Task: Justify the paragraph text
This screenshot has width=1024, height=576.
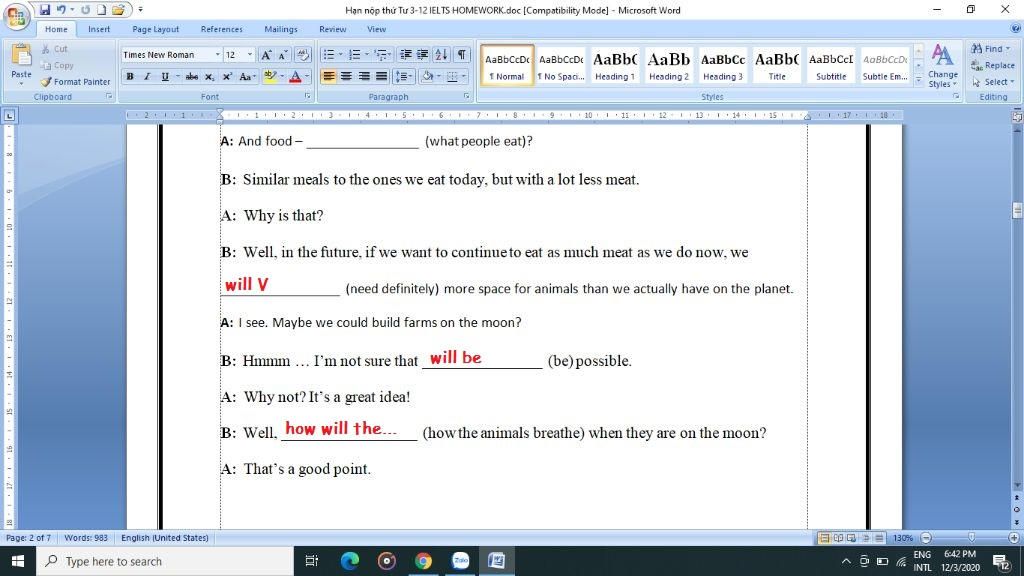Action: 381,76
